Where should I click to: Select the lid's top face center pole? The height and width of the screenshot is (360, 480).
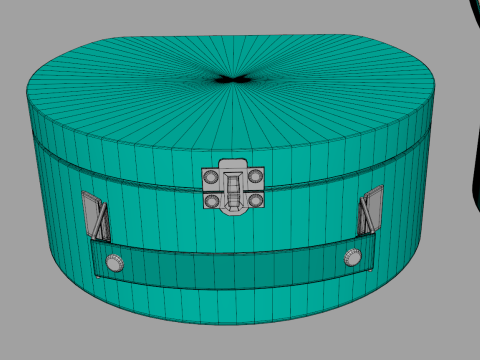233,79
